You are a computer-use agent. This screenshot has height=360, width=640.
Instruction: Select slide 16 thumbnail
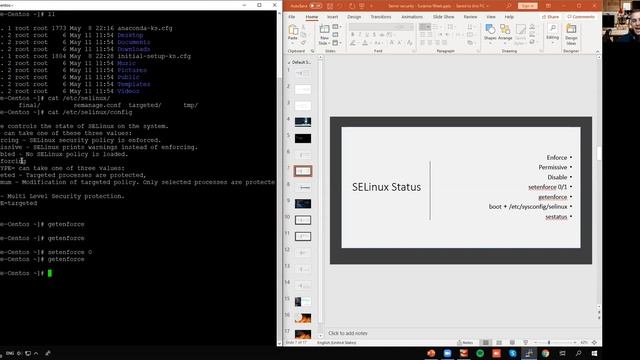point(303,318)
